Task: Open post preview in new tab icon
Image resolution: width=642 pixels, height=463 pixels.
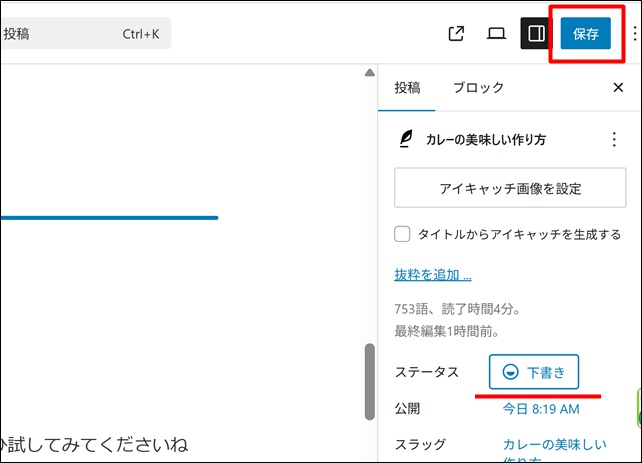Action: coord(456,33)
